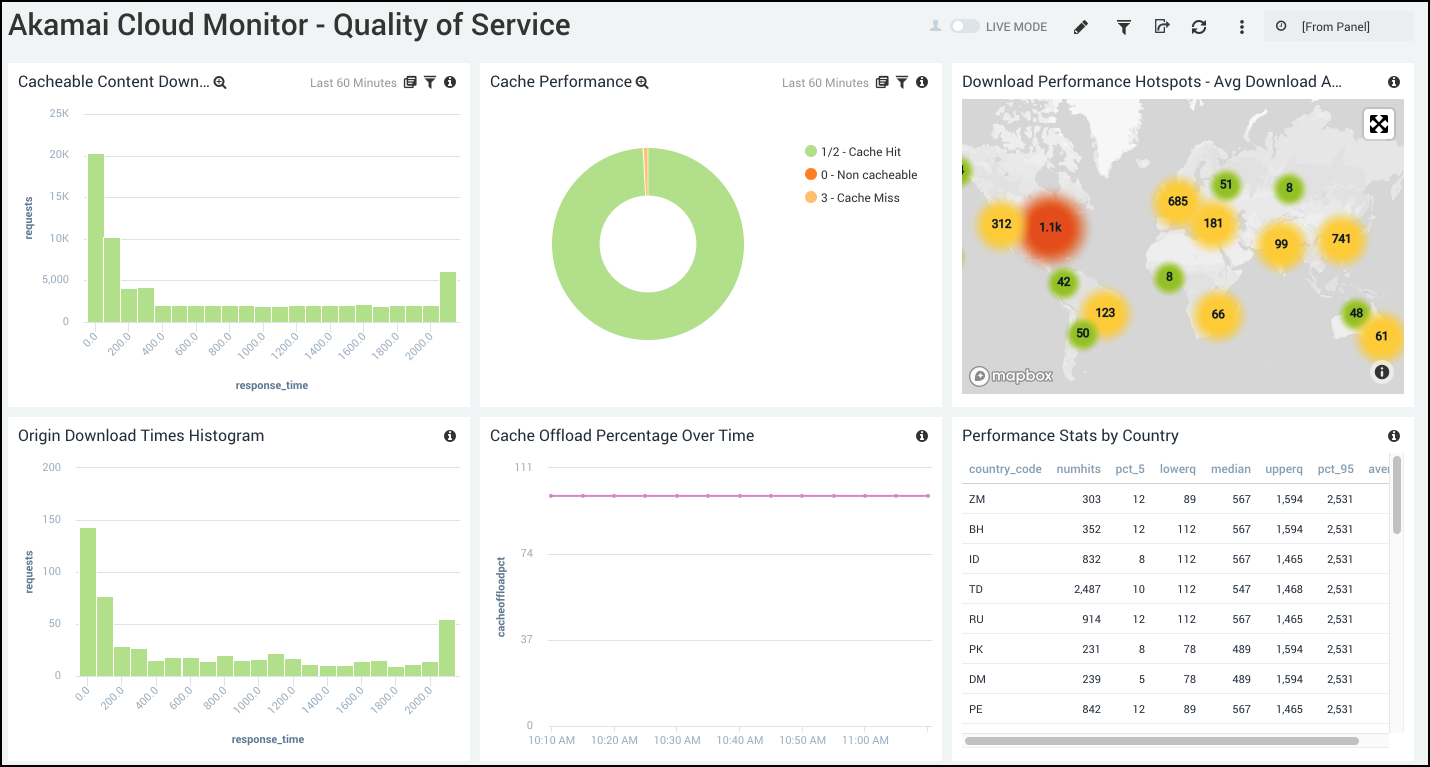Click 'Last 60 Minutes' on Cache Performance panel
This screenshot has width=1430, height=767.
[x=825, y=82]
